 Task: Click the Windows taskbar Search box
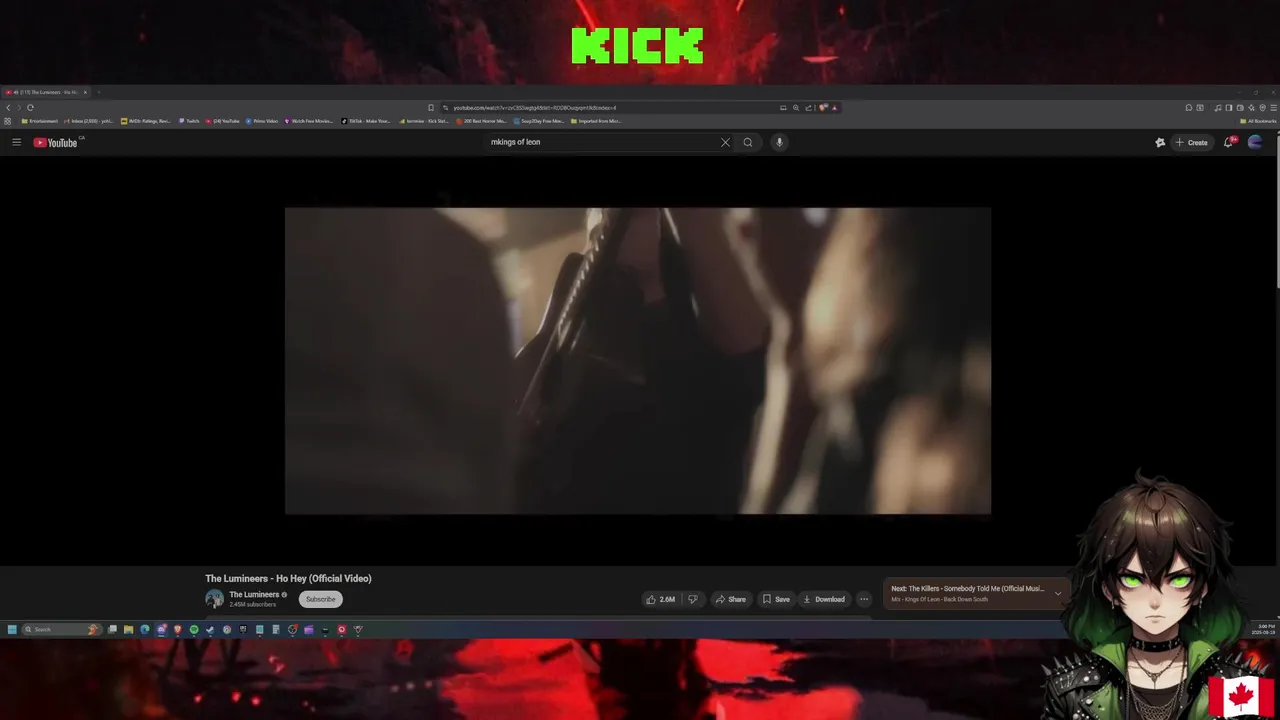62,629
